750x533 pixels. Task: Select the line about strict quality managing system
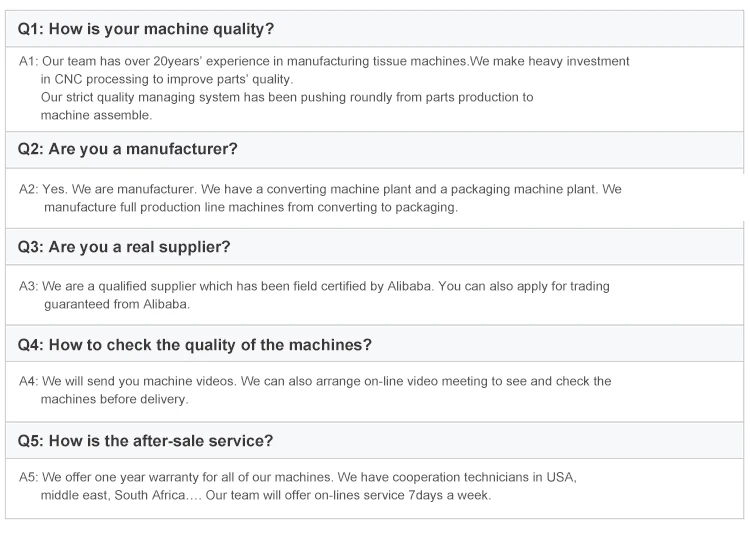tap(286, 97)
